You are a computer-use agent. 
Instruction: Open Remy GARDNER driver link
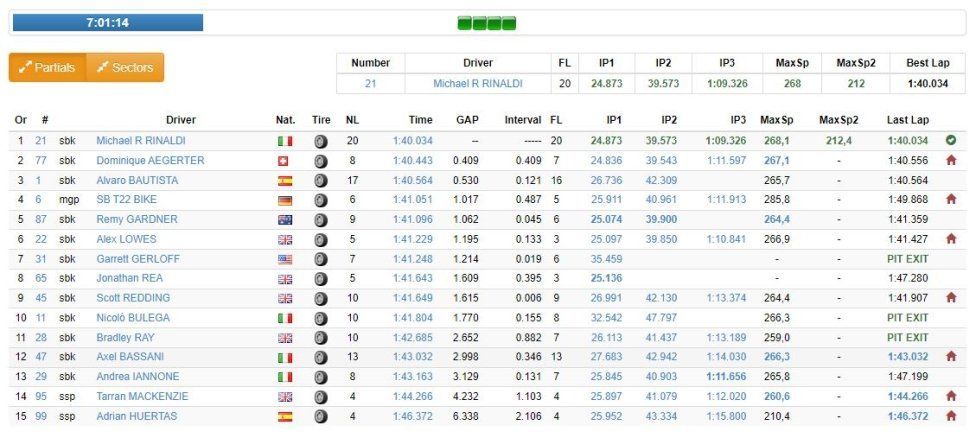tap(136, 219)
